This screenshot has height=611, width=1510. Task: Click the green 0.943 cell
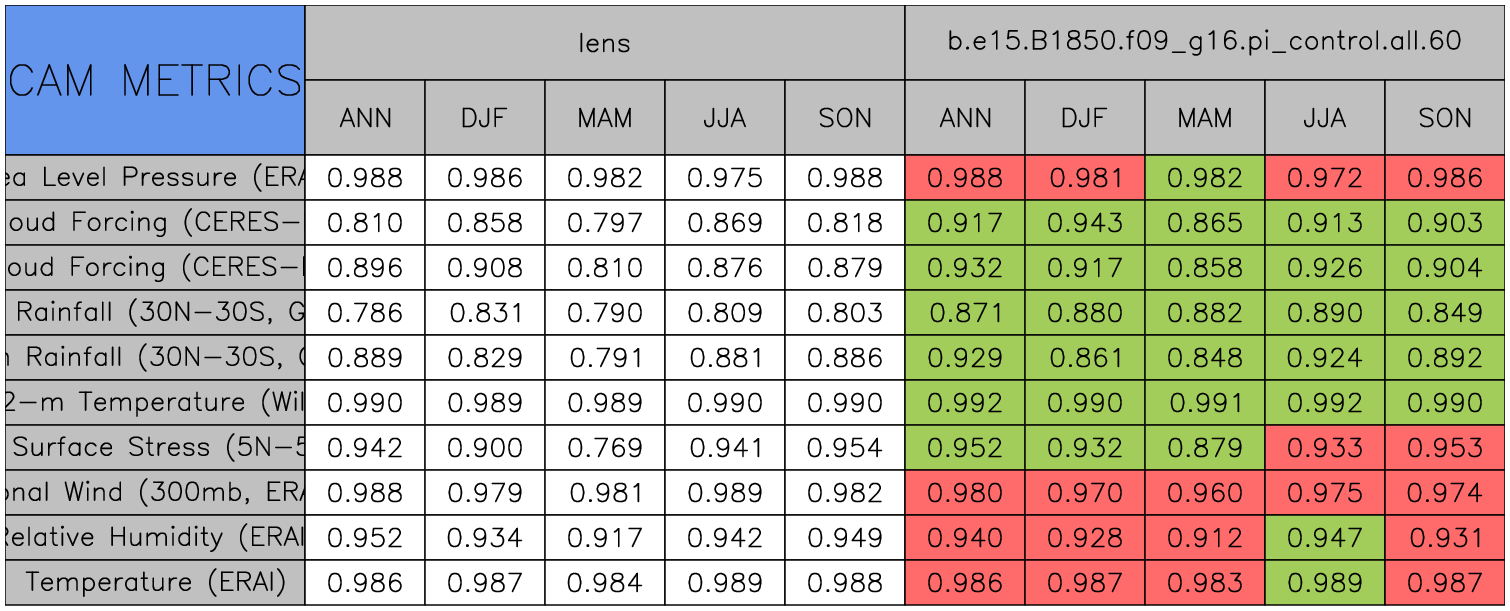click(x=1085, y=223)
